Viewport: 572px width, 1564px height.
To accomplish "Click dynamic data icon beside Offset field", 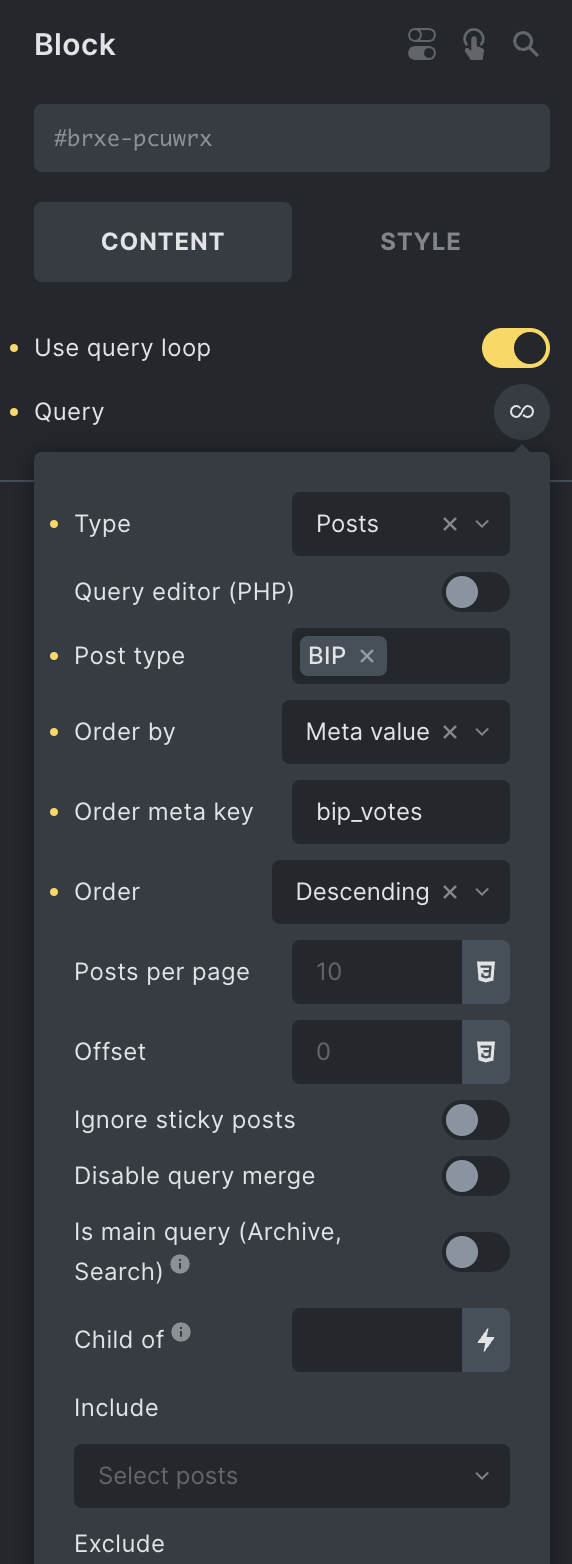I will [x=486, y=1052].
